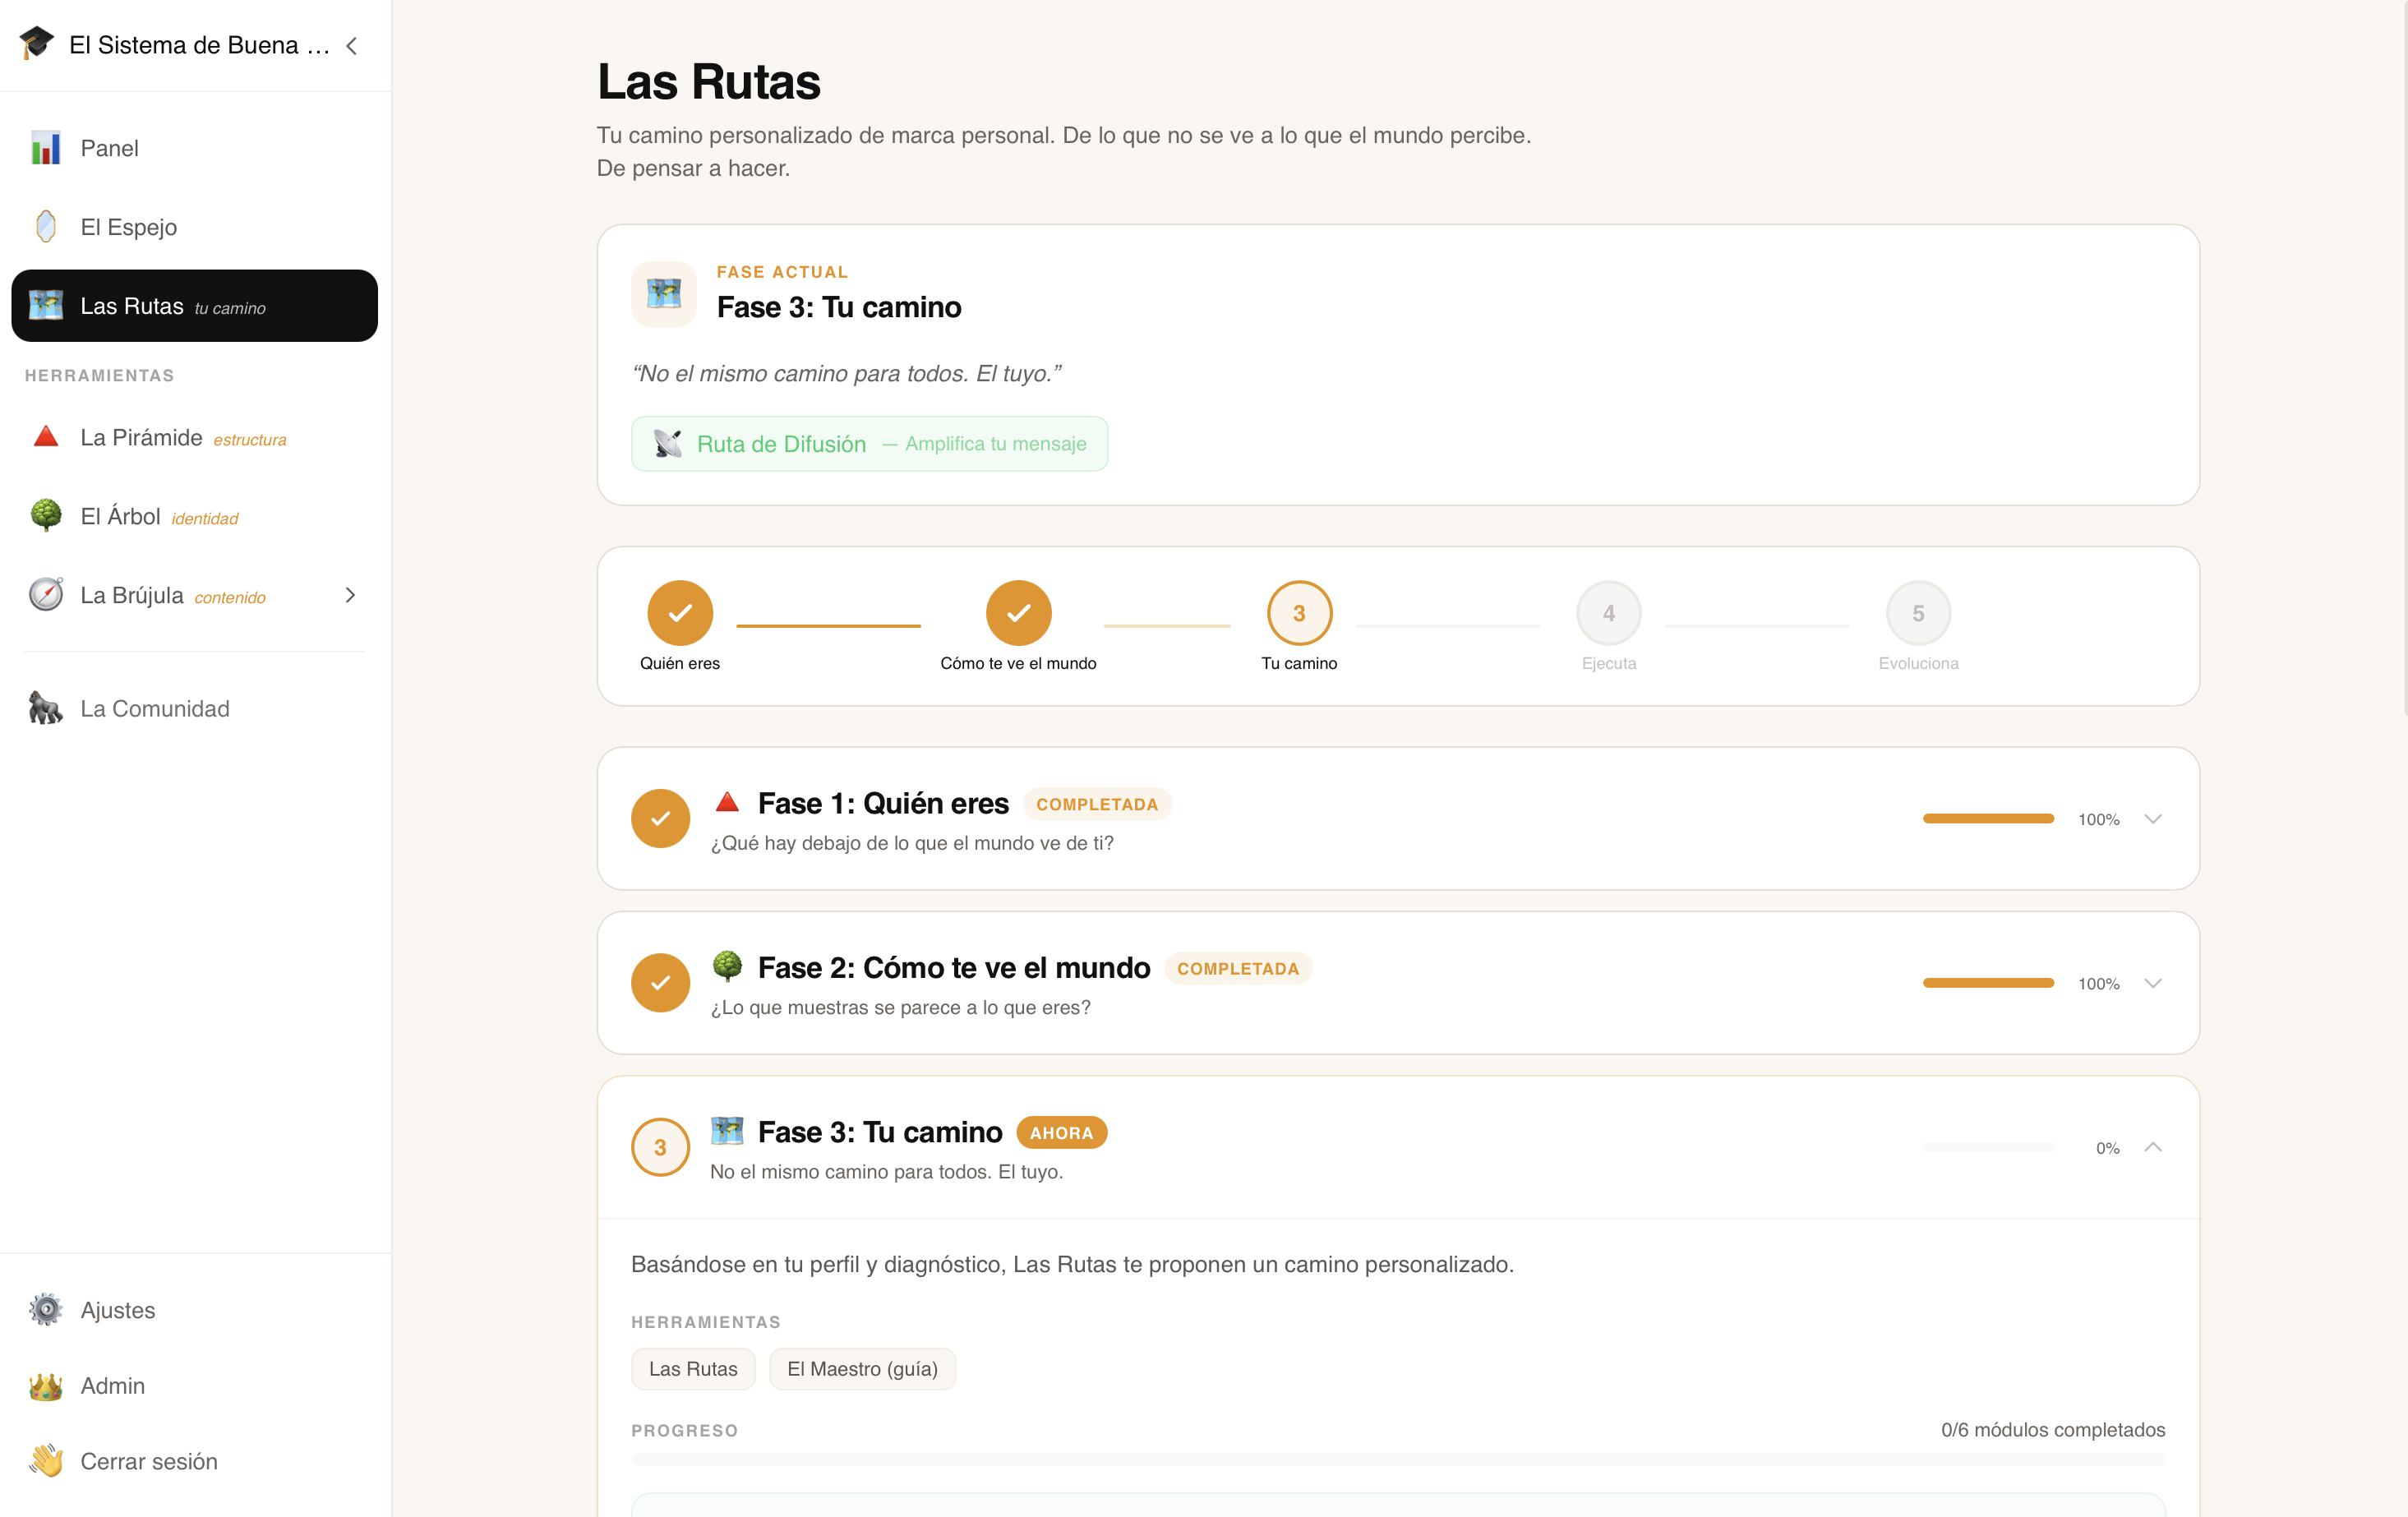Click the Fase 1 100% progress bar

tap(1988, 819)
